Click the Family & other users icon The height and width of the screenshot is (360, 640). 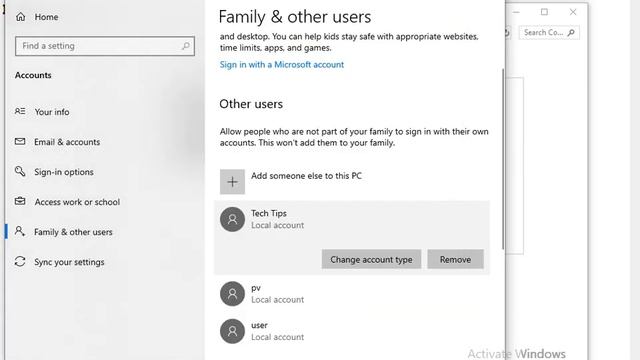[x=20, y=231]
